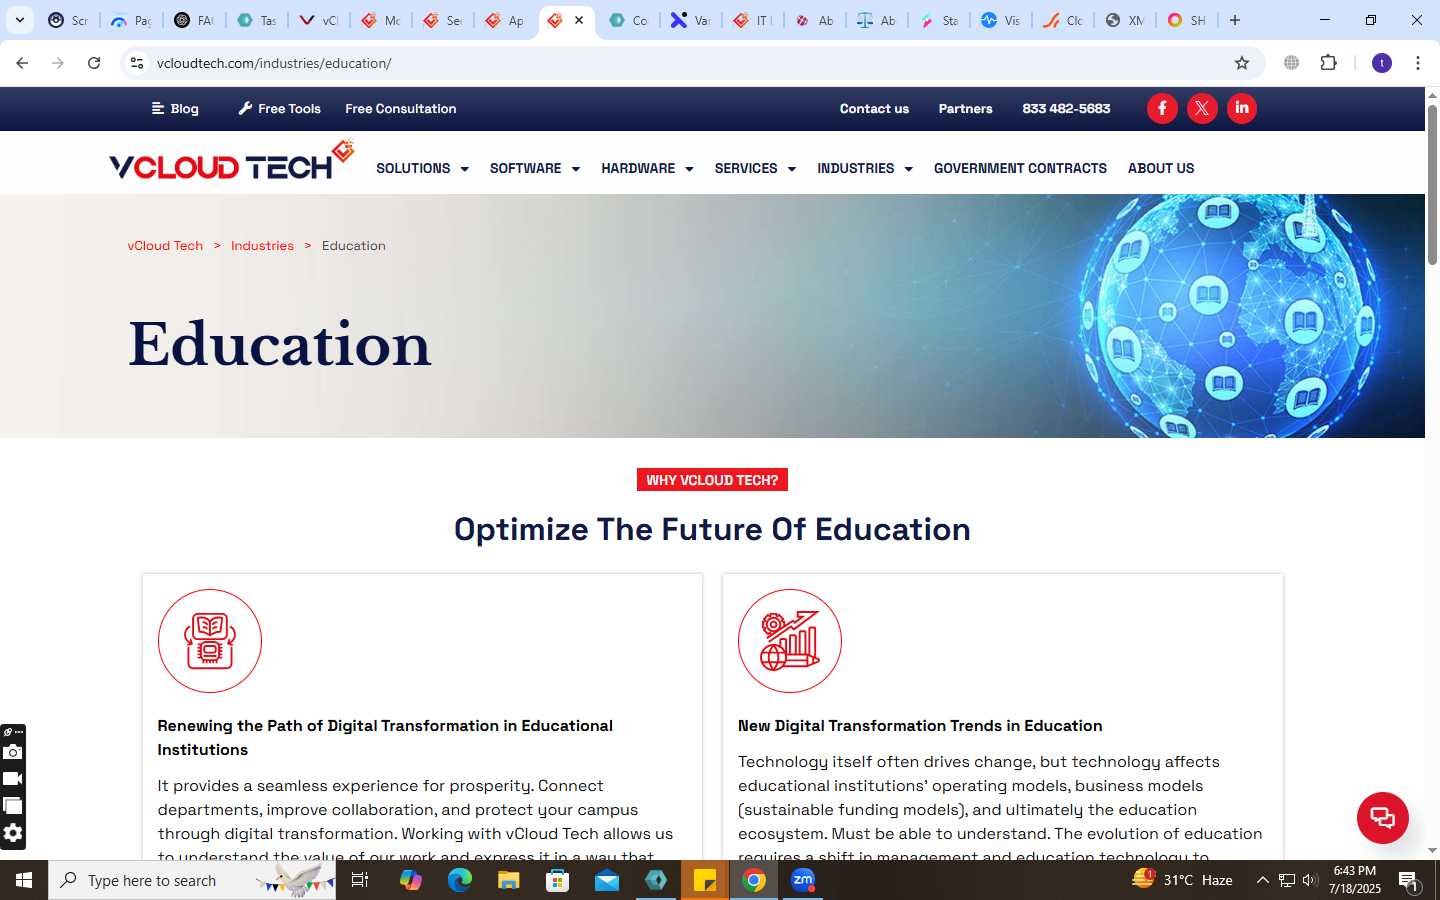This screenshot has width=1440, height=900.
Task: Click phone number 833 482-5683
Action: pyautogui.click(x=1066, y=108)
